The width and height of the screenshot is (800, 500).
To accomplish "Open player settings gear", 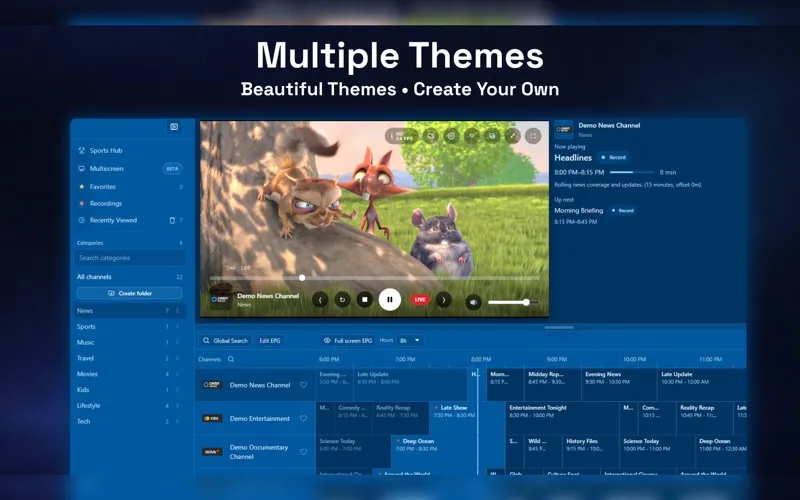I will (451, 136).
